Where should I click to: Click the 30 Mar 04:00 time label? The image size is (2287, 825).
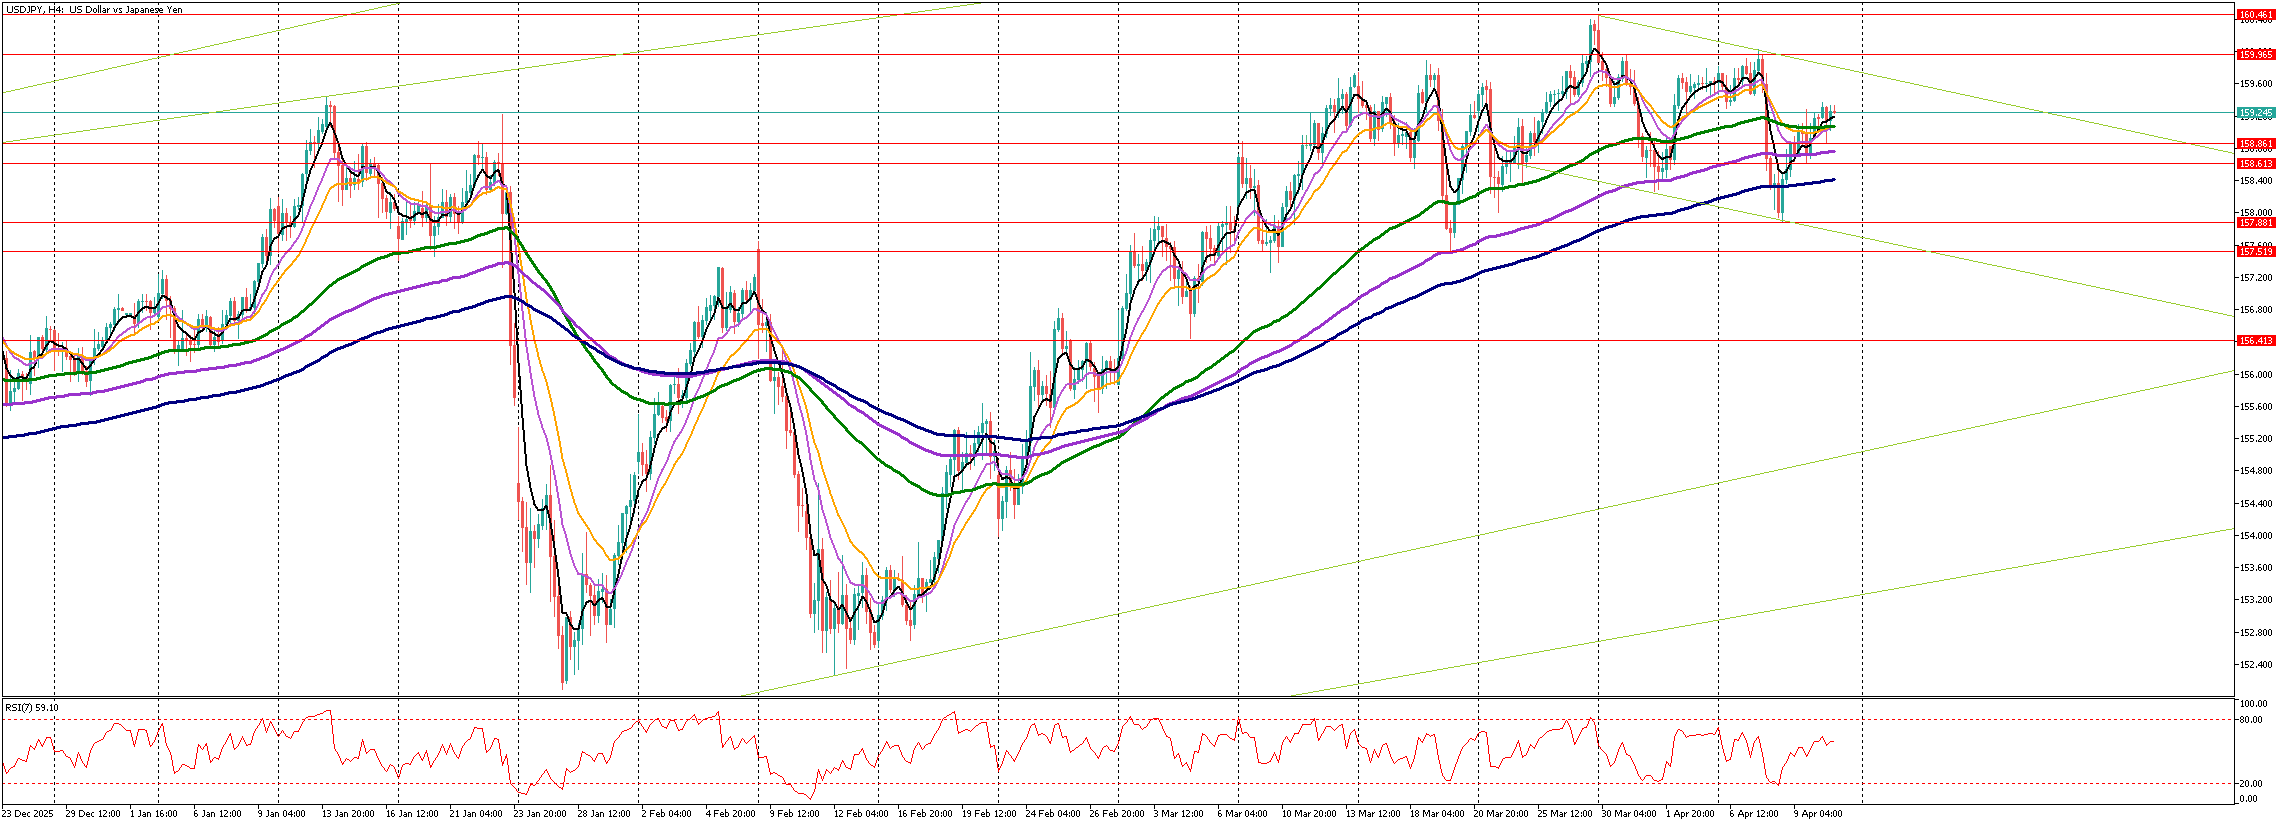(x=1626, y=814)
